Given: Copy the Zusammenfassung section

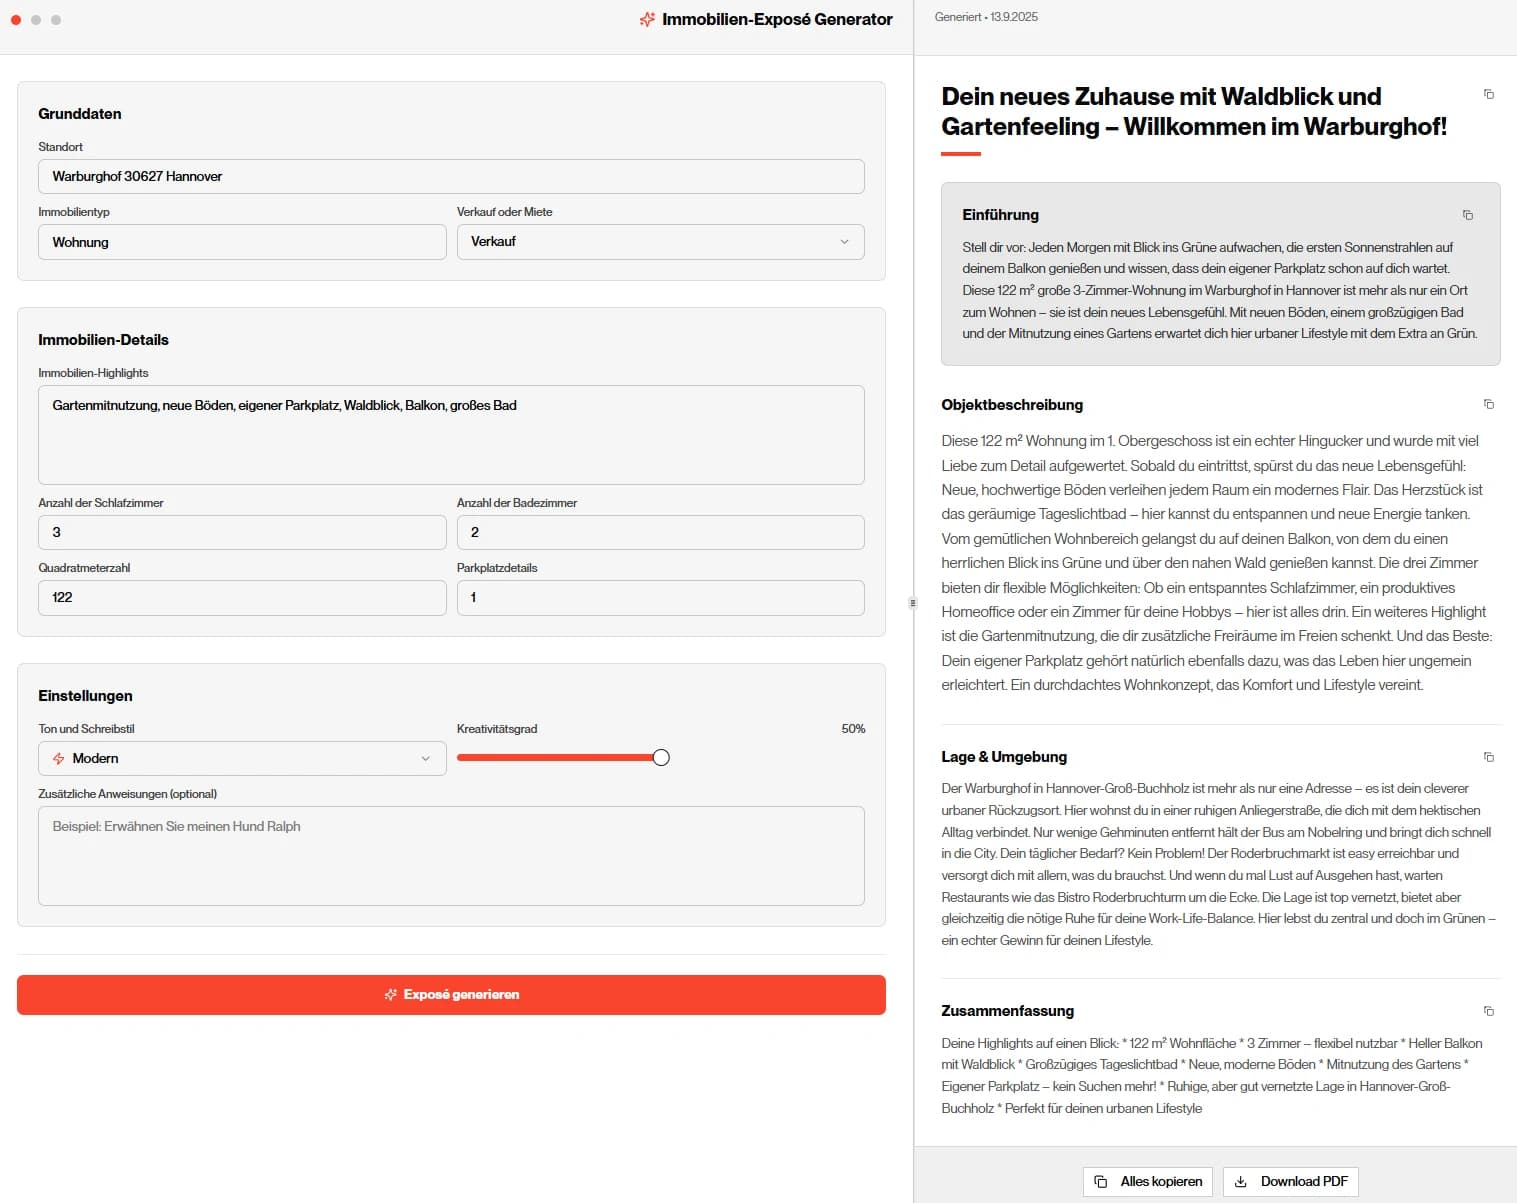Looking at the screenshot, I should (1489, 1011).
